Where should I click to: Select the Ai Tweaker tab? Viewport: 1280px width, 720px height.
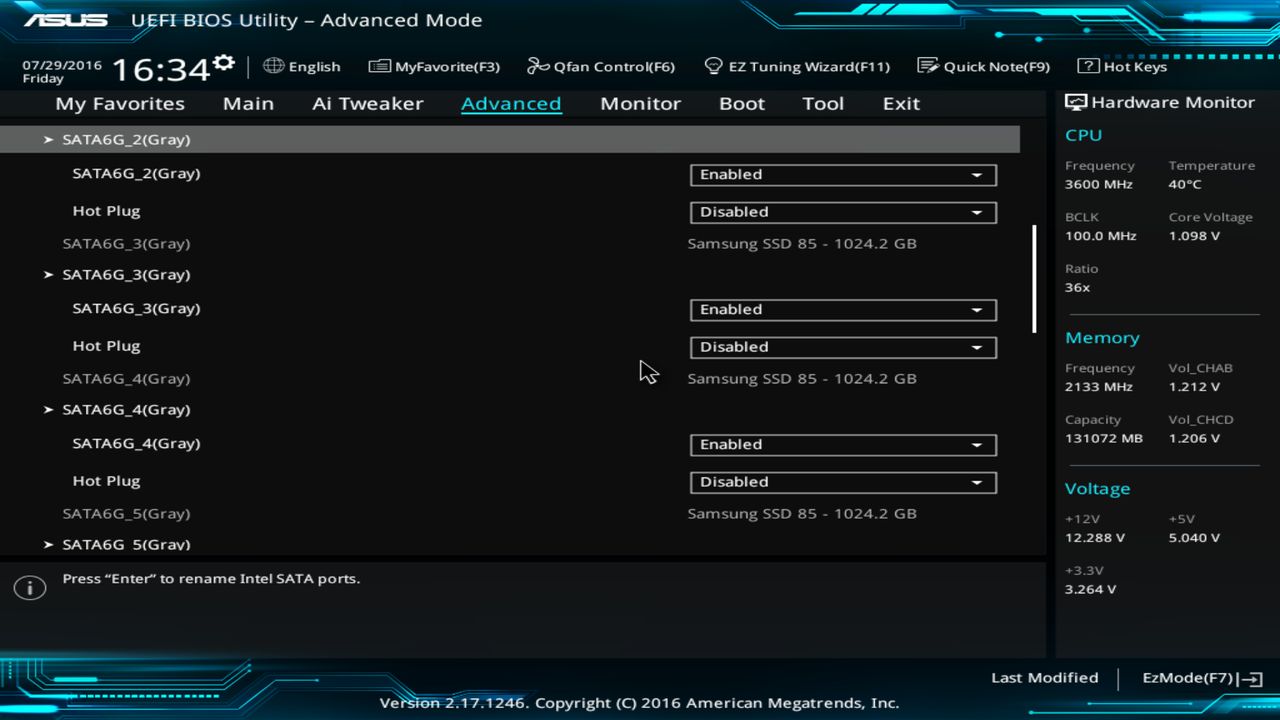pos(367,103)
